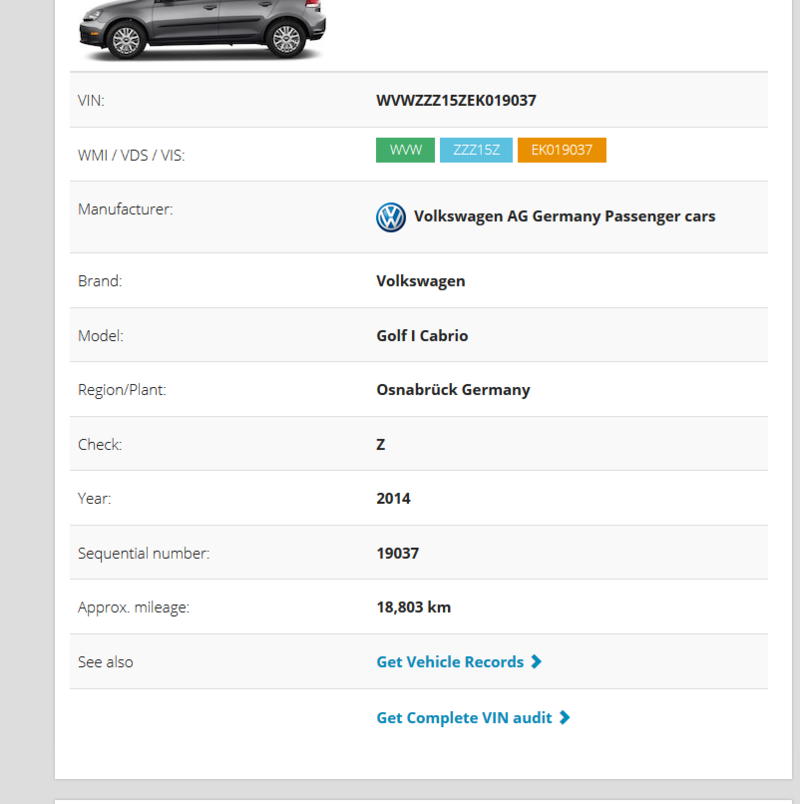Click the arrow beside Get Complete VIN audit
This screenshot has width=800, height=804.
point(565,718)
